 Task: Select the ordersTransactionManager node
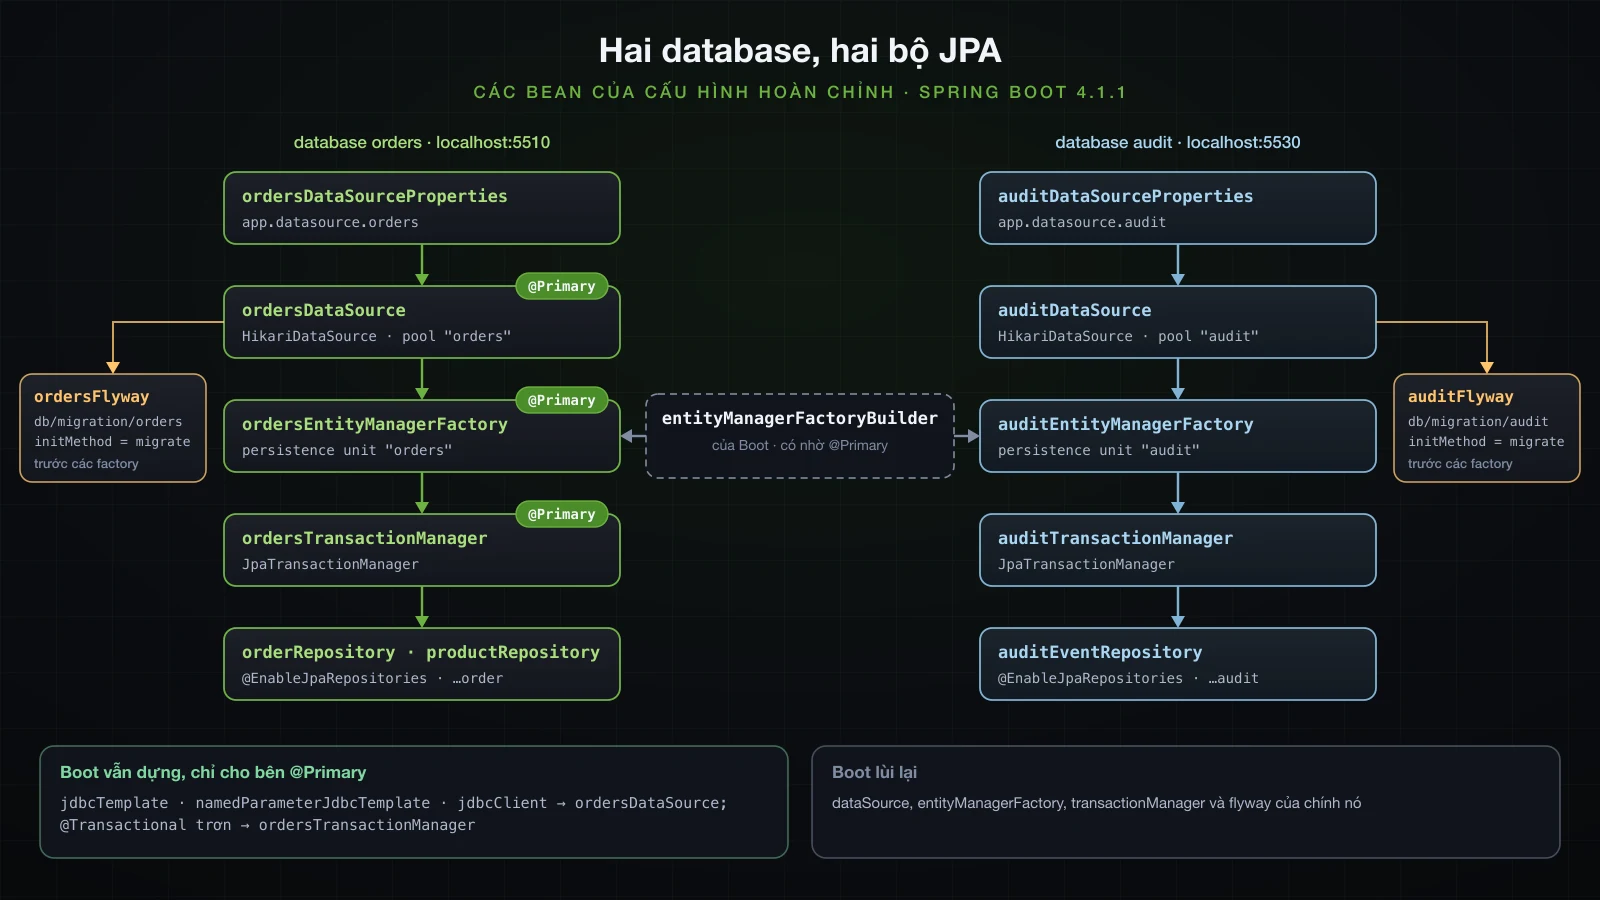422,550
